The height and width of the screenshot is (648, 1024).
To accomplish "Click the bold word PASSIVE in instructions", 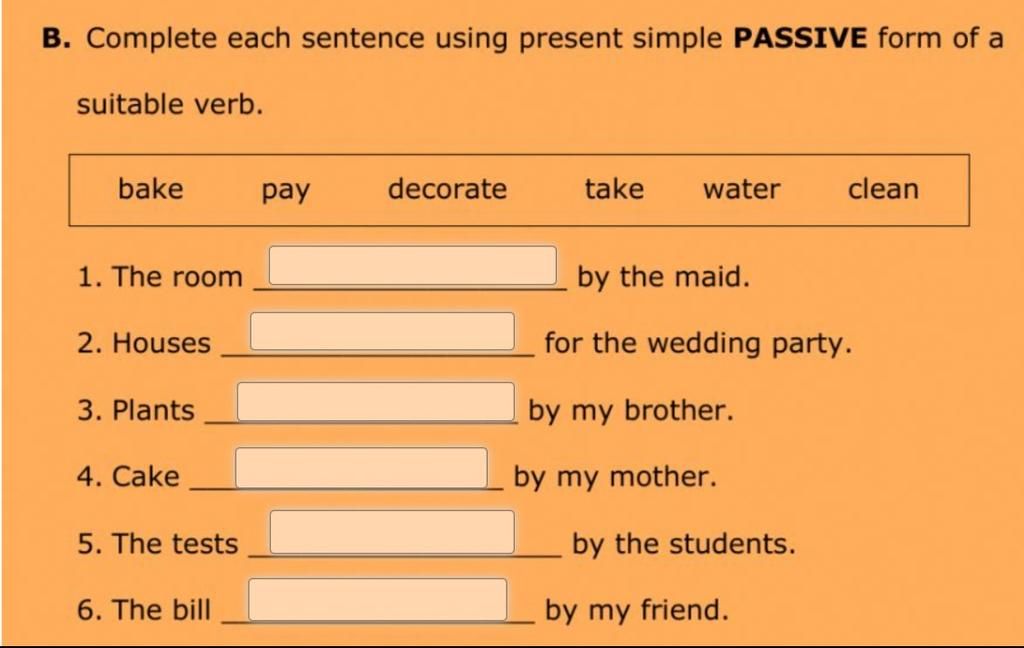I will [x=801, y=38].
